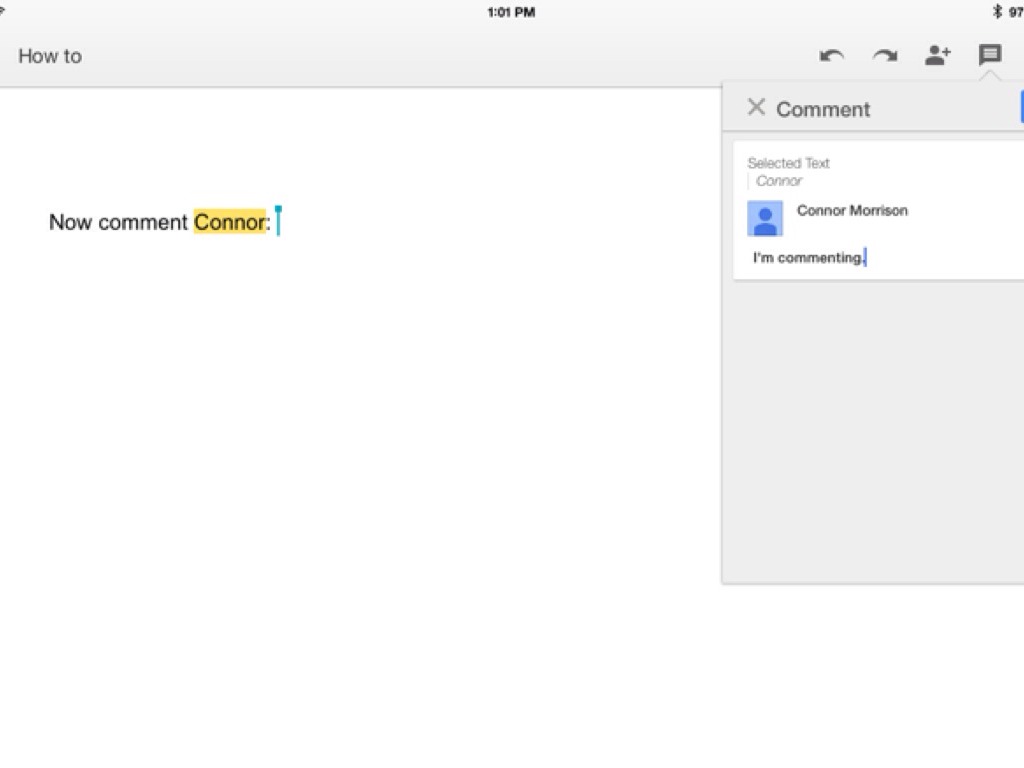Tap Connor Morrison's avatar picture

pos(765,218)
